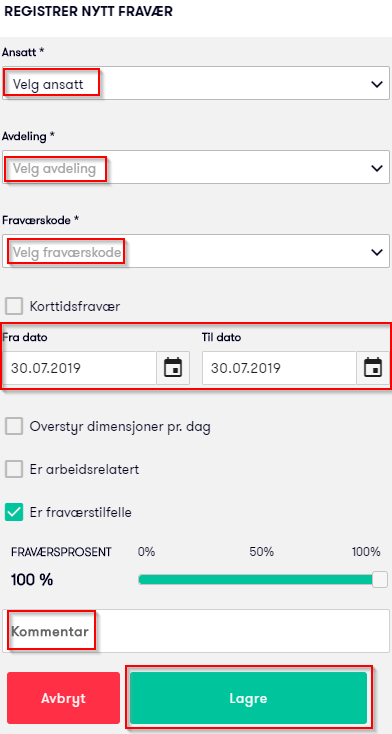The height and width of the screenshot is (734, 392).
Task: Cancel with the Avbryt button
Action: (63, 698)
